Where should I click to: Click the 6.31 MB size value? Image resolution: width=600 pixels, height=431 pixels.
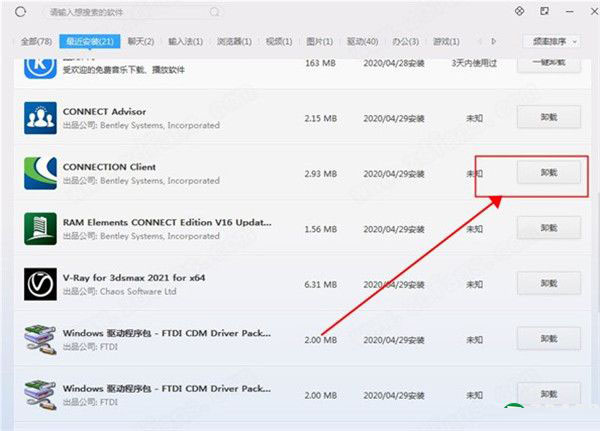[x=321, y=284]
